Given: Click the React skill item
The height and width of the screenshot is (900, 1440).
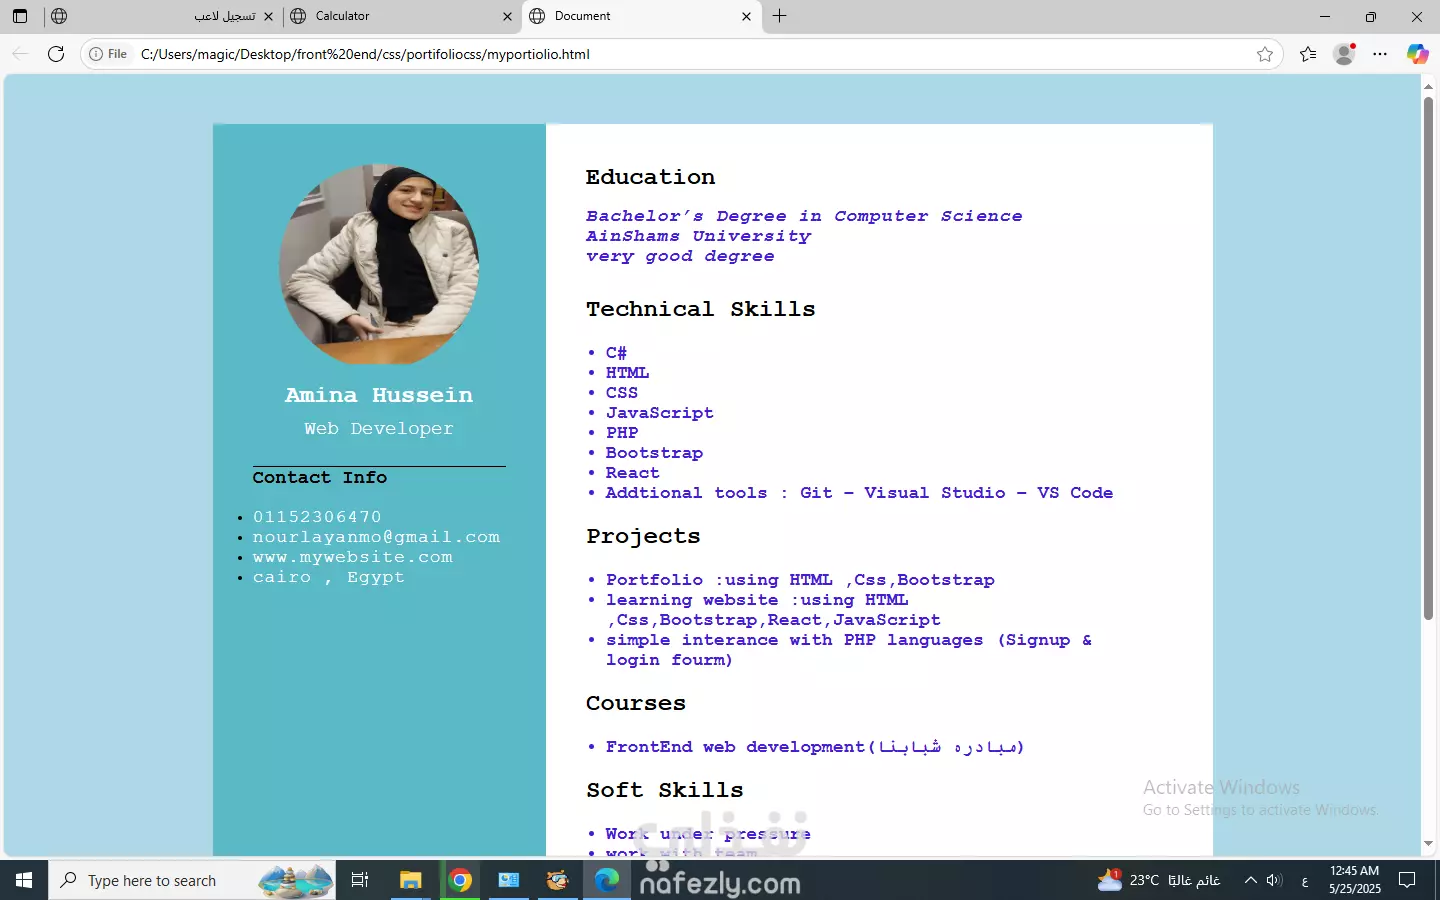Looking at the screenshot, I should pyautogui.click(x=632, y=472).
